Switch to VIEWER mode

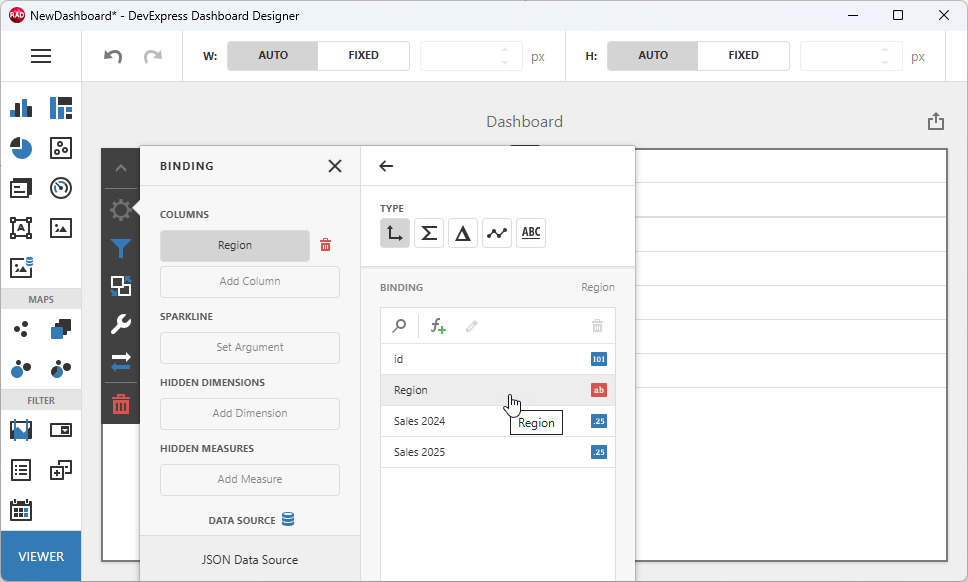pos(40,556)
